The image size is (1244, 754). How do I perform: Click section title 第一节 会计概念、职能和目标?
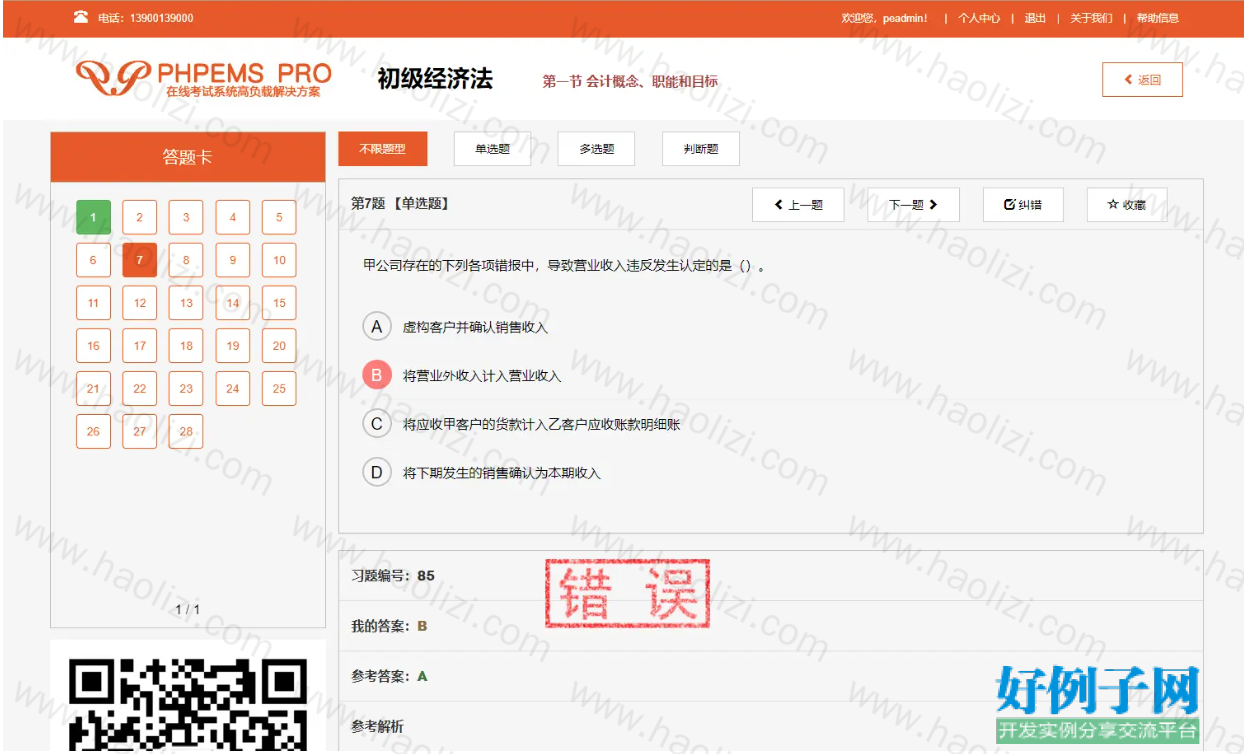630,82
